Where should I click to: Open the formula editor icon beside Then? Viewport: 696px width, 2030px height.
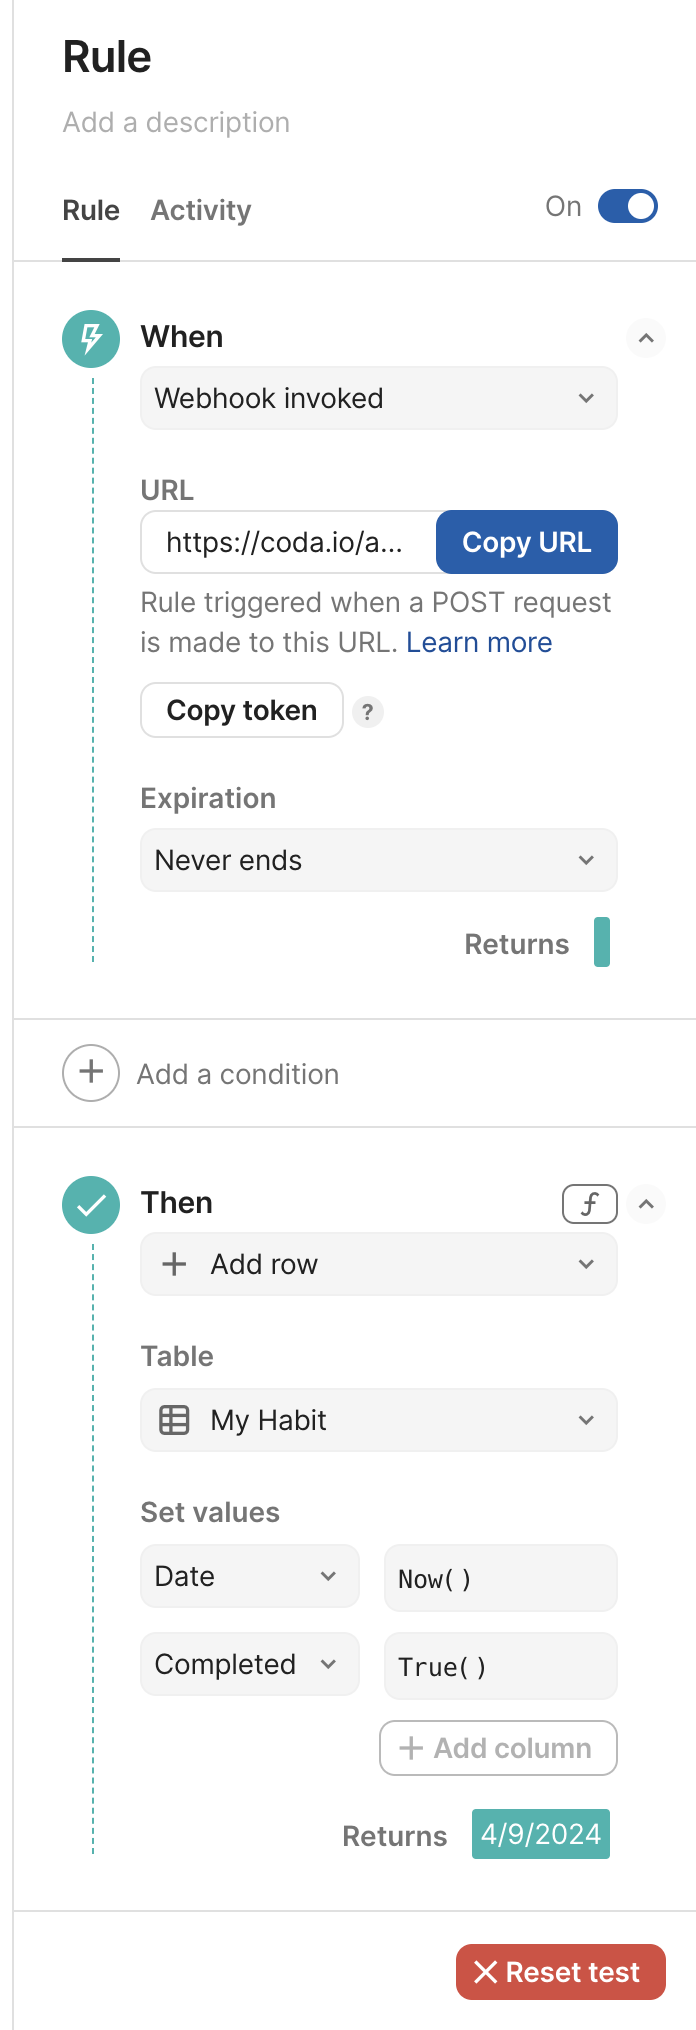pos(589,1204)
